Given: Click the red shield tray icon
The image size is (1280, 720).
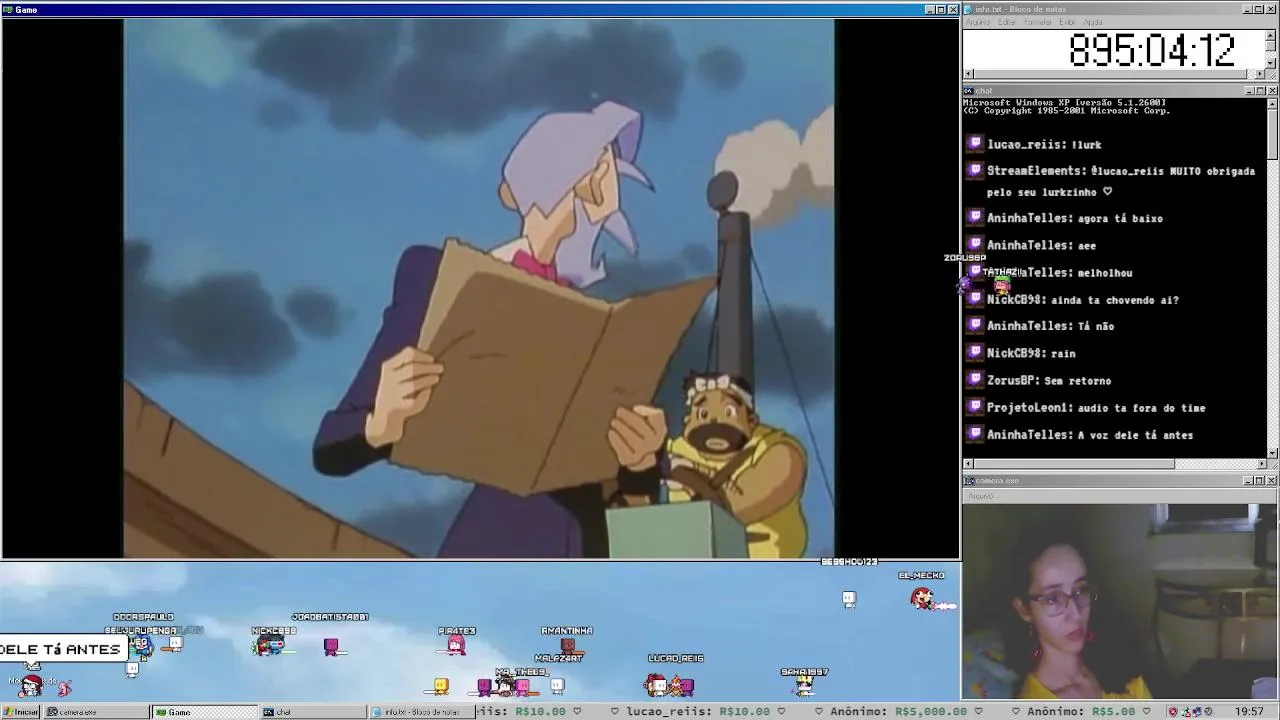Looking at the screenshot, I should pos(1174,712).
